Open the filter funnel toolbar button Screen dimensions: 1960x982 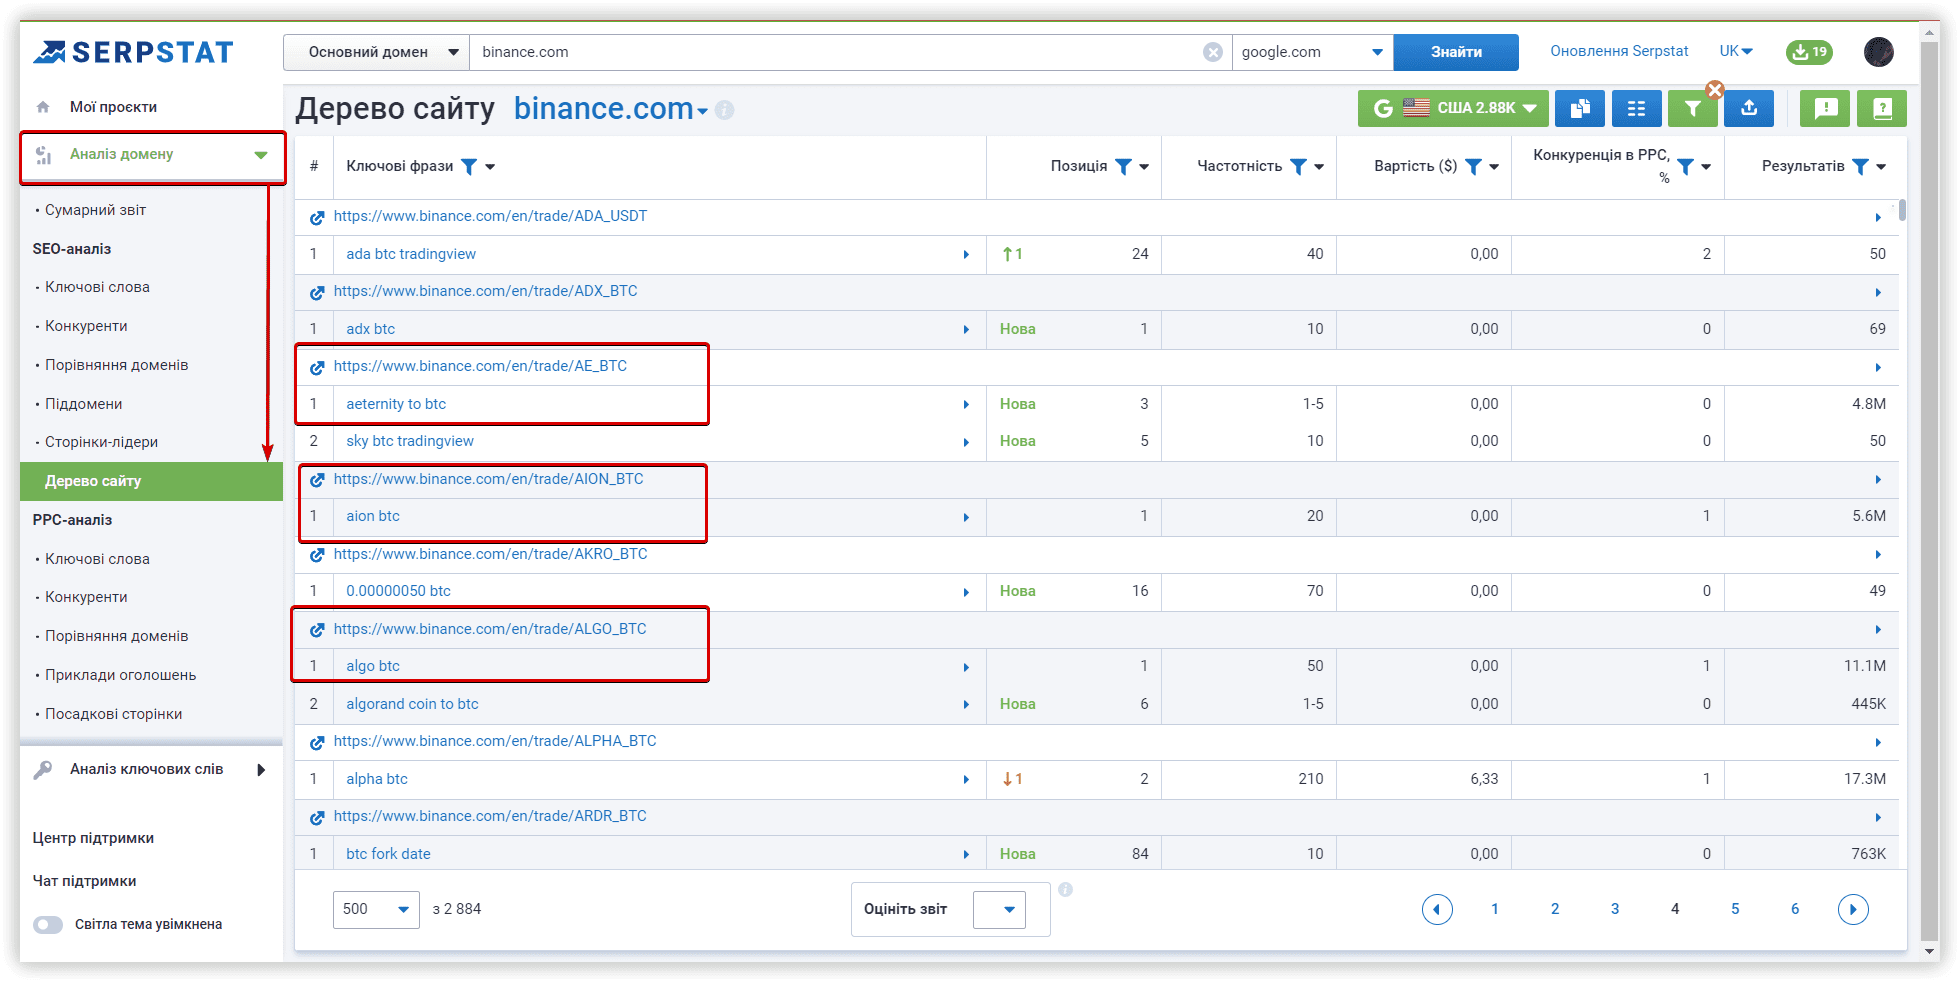click(x=1692, y=108)
